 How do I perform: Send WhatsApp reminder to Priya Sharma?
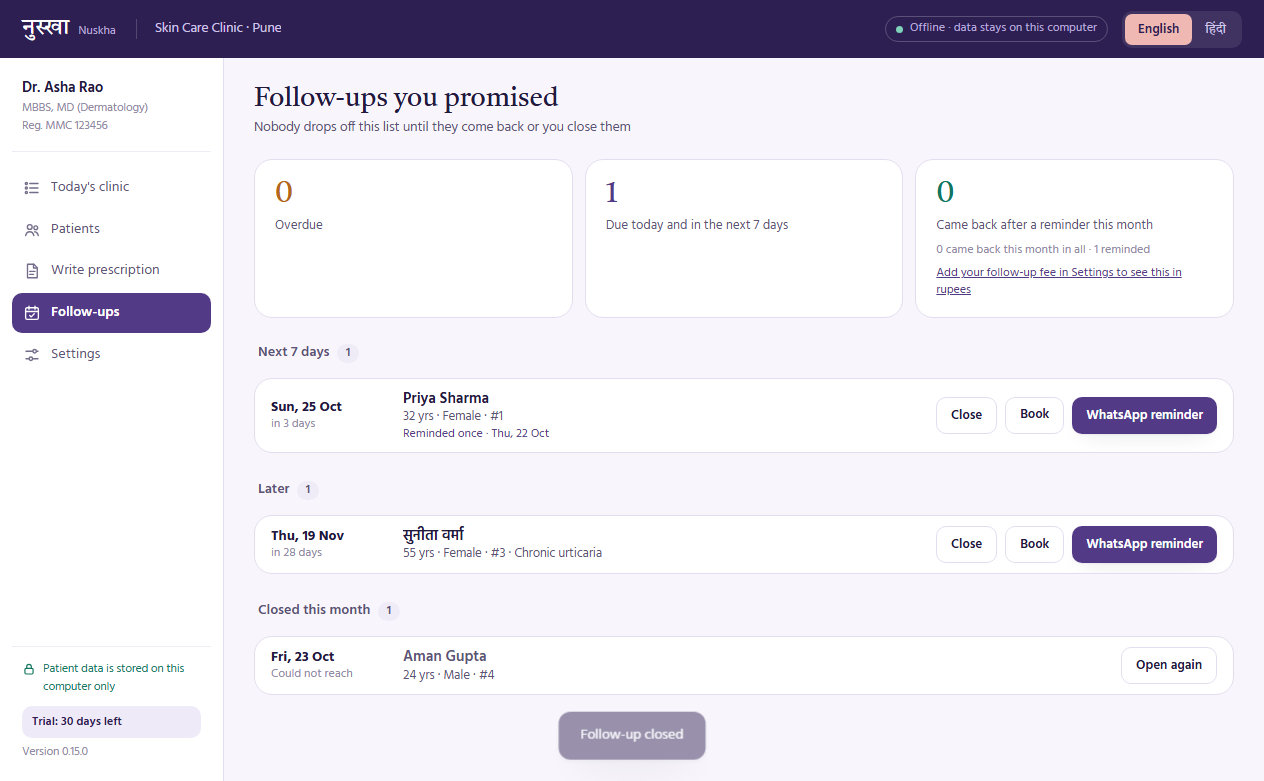coord(1144,415)
